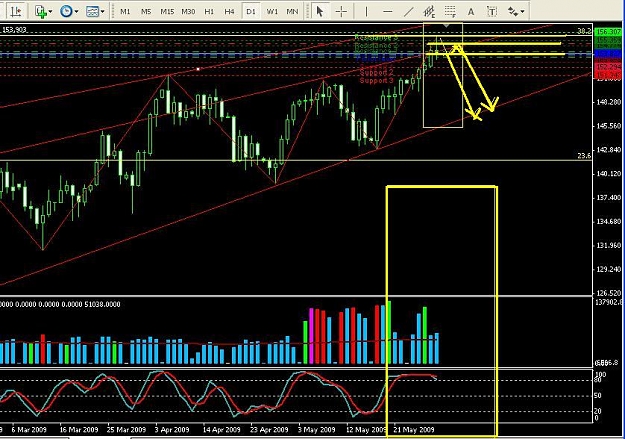Select the Fibonacci retracement tool

coord(450,12)
